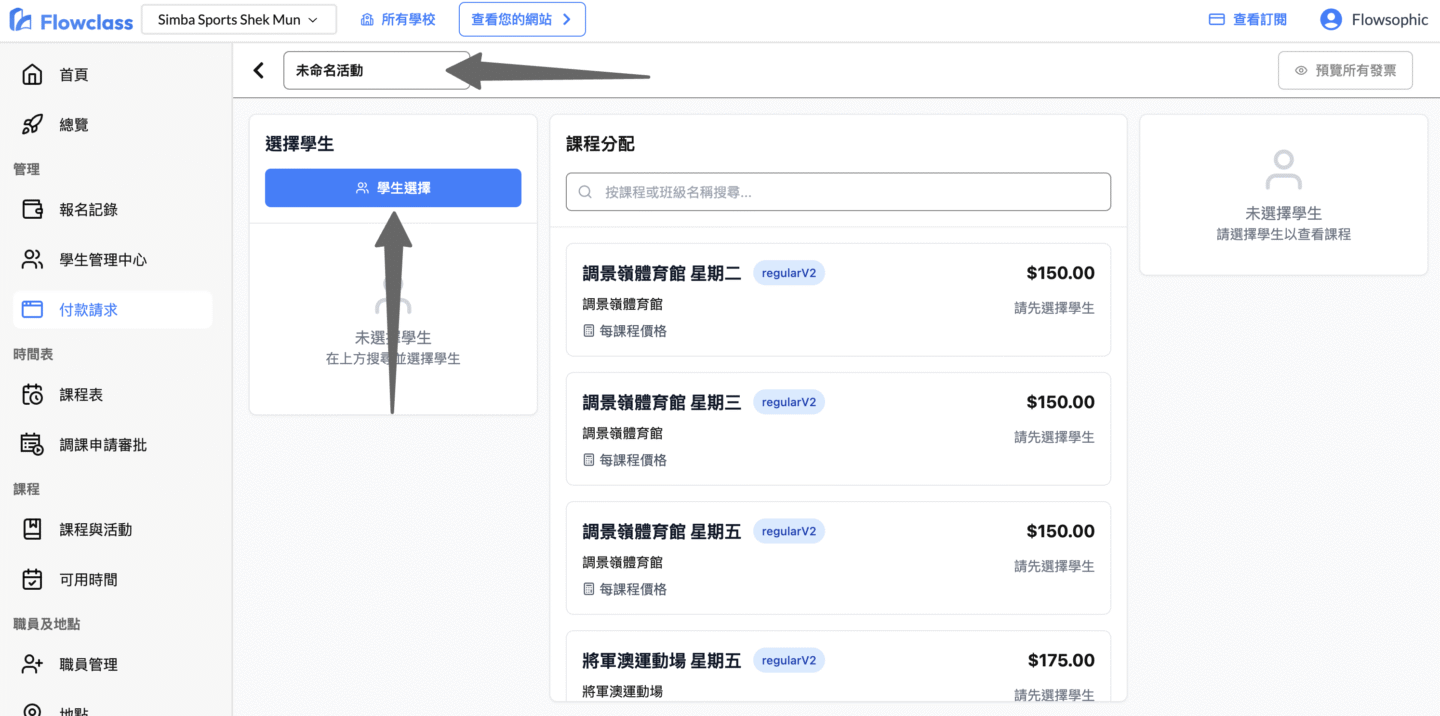Open the Simba Sports Shek Mun dropdown

238,20
